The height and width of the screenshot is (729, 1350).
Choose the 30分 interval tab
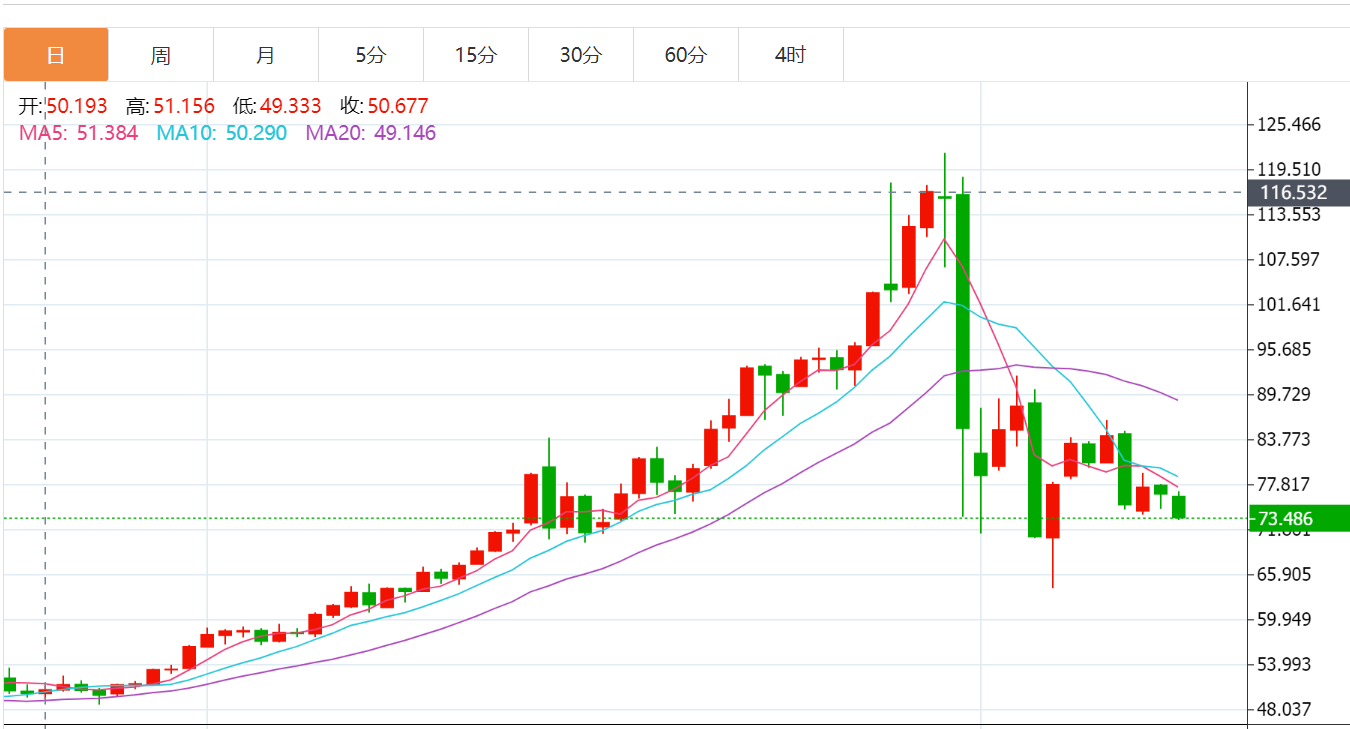tap(580, 55)
